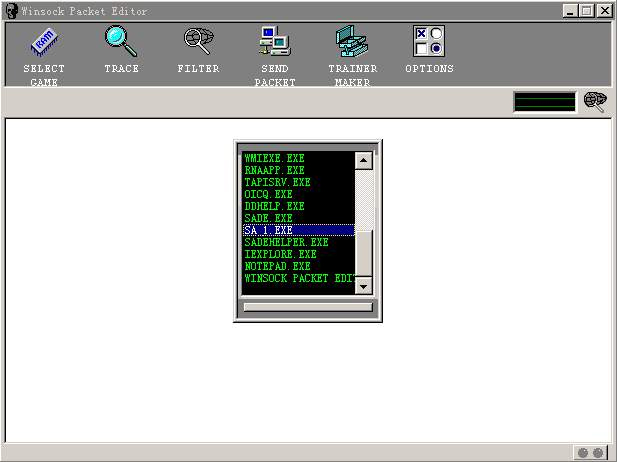Start the Trace magnifying glass tool
The image size is (617, 462).
(x=121, y=41)
